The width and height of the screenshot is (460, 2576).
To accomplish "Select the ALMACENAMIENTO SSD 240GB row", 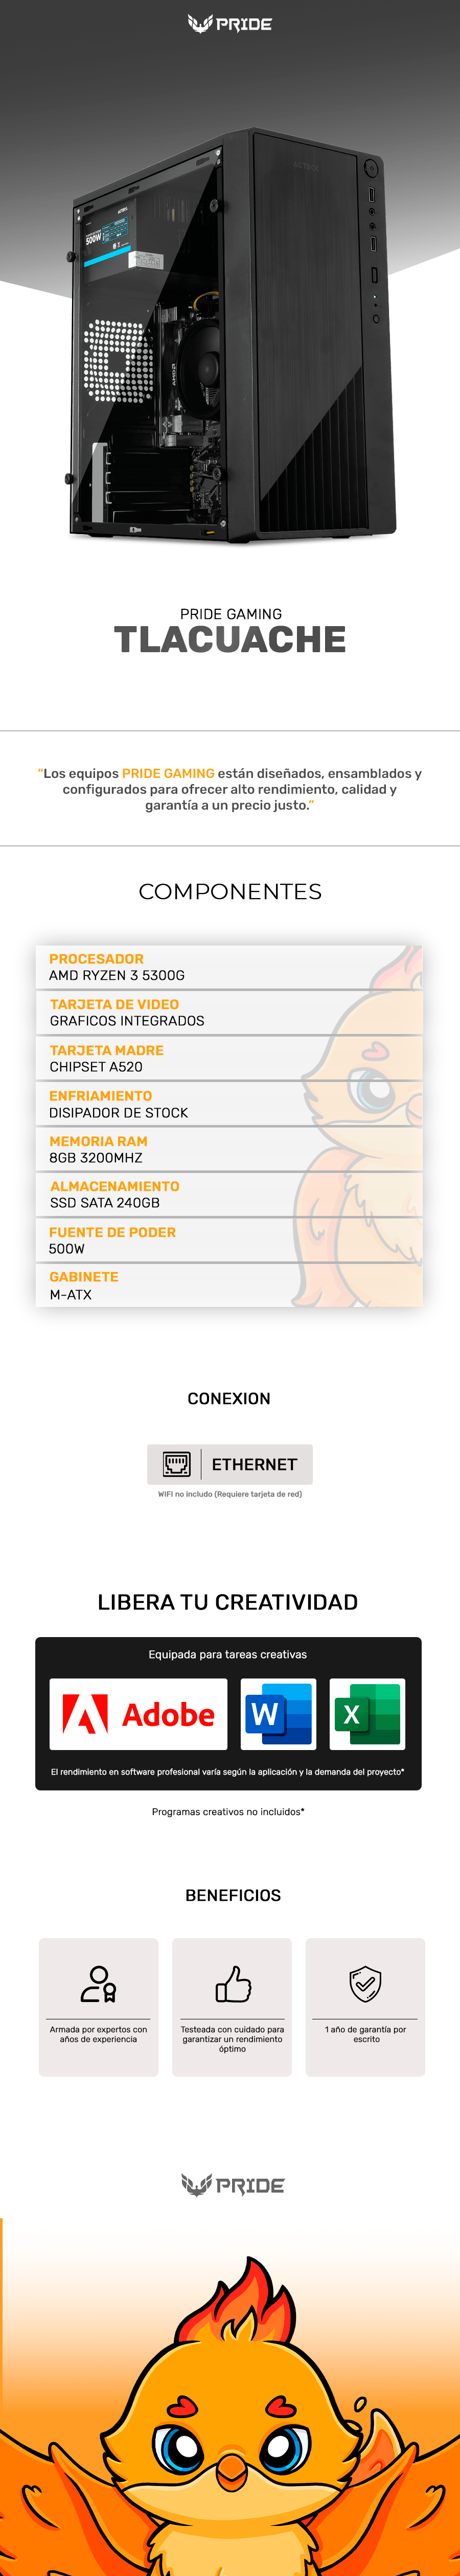I will click(229, 1194).
